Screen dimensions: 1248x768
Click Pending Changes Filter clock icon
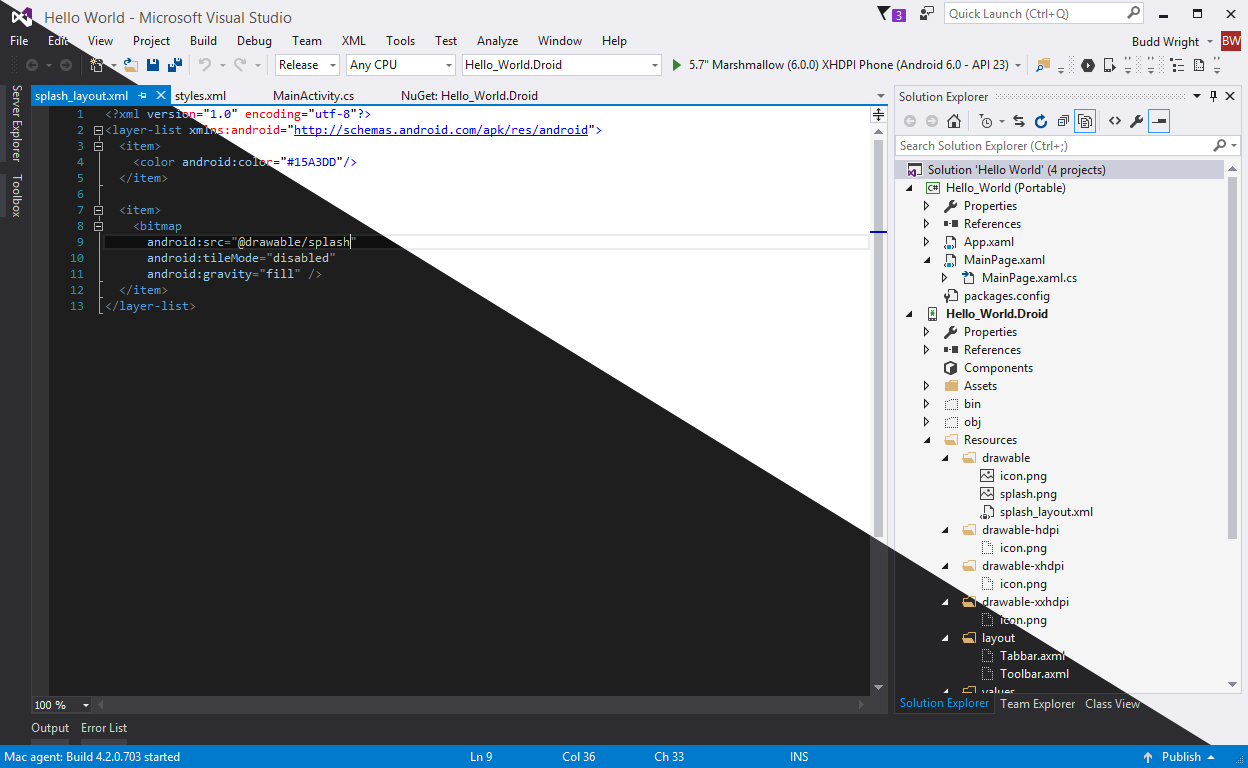pyautogui.click(x=987, y=121)
